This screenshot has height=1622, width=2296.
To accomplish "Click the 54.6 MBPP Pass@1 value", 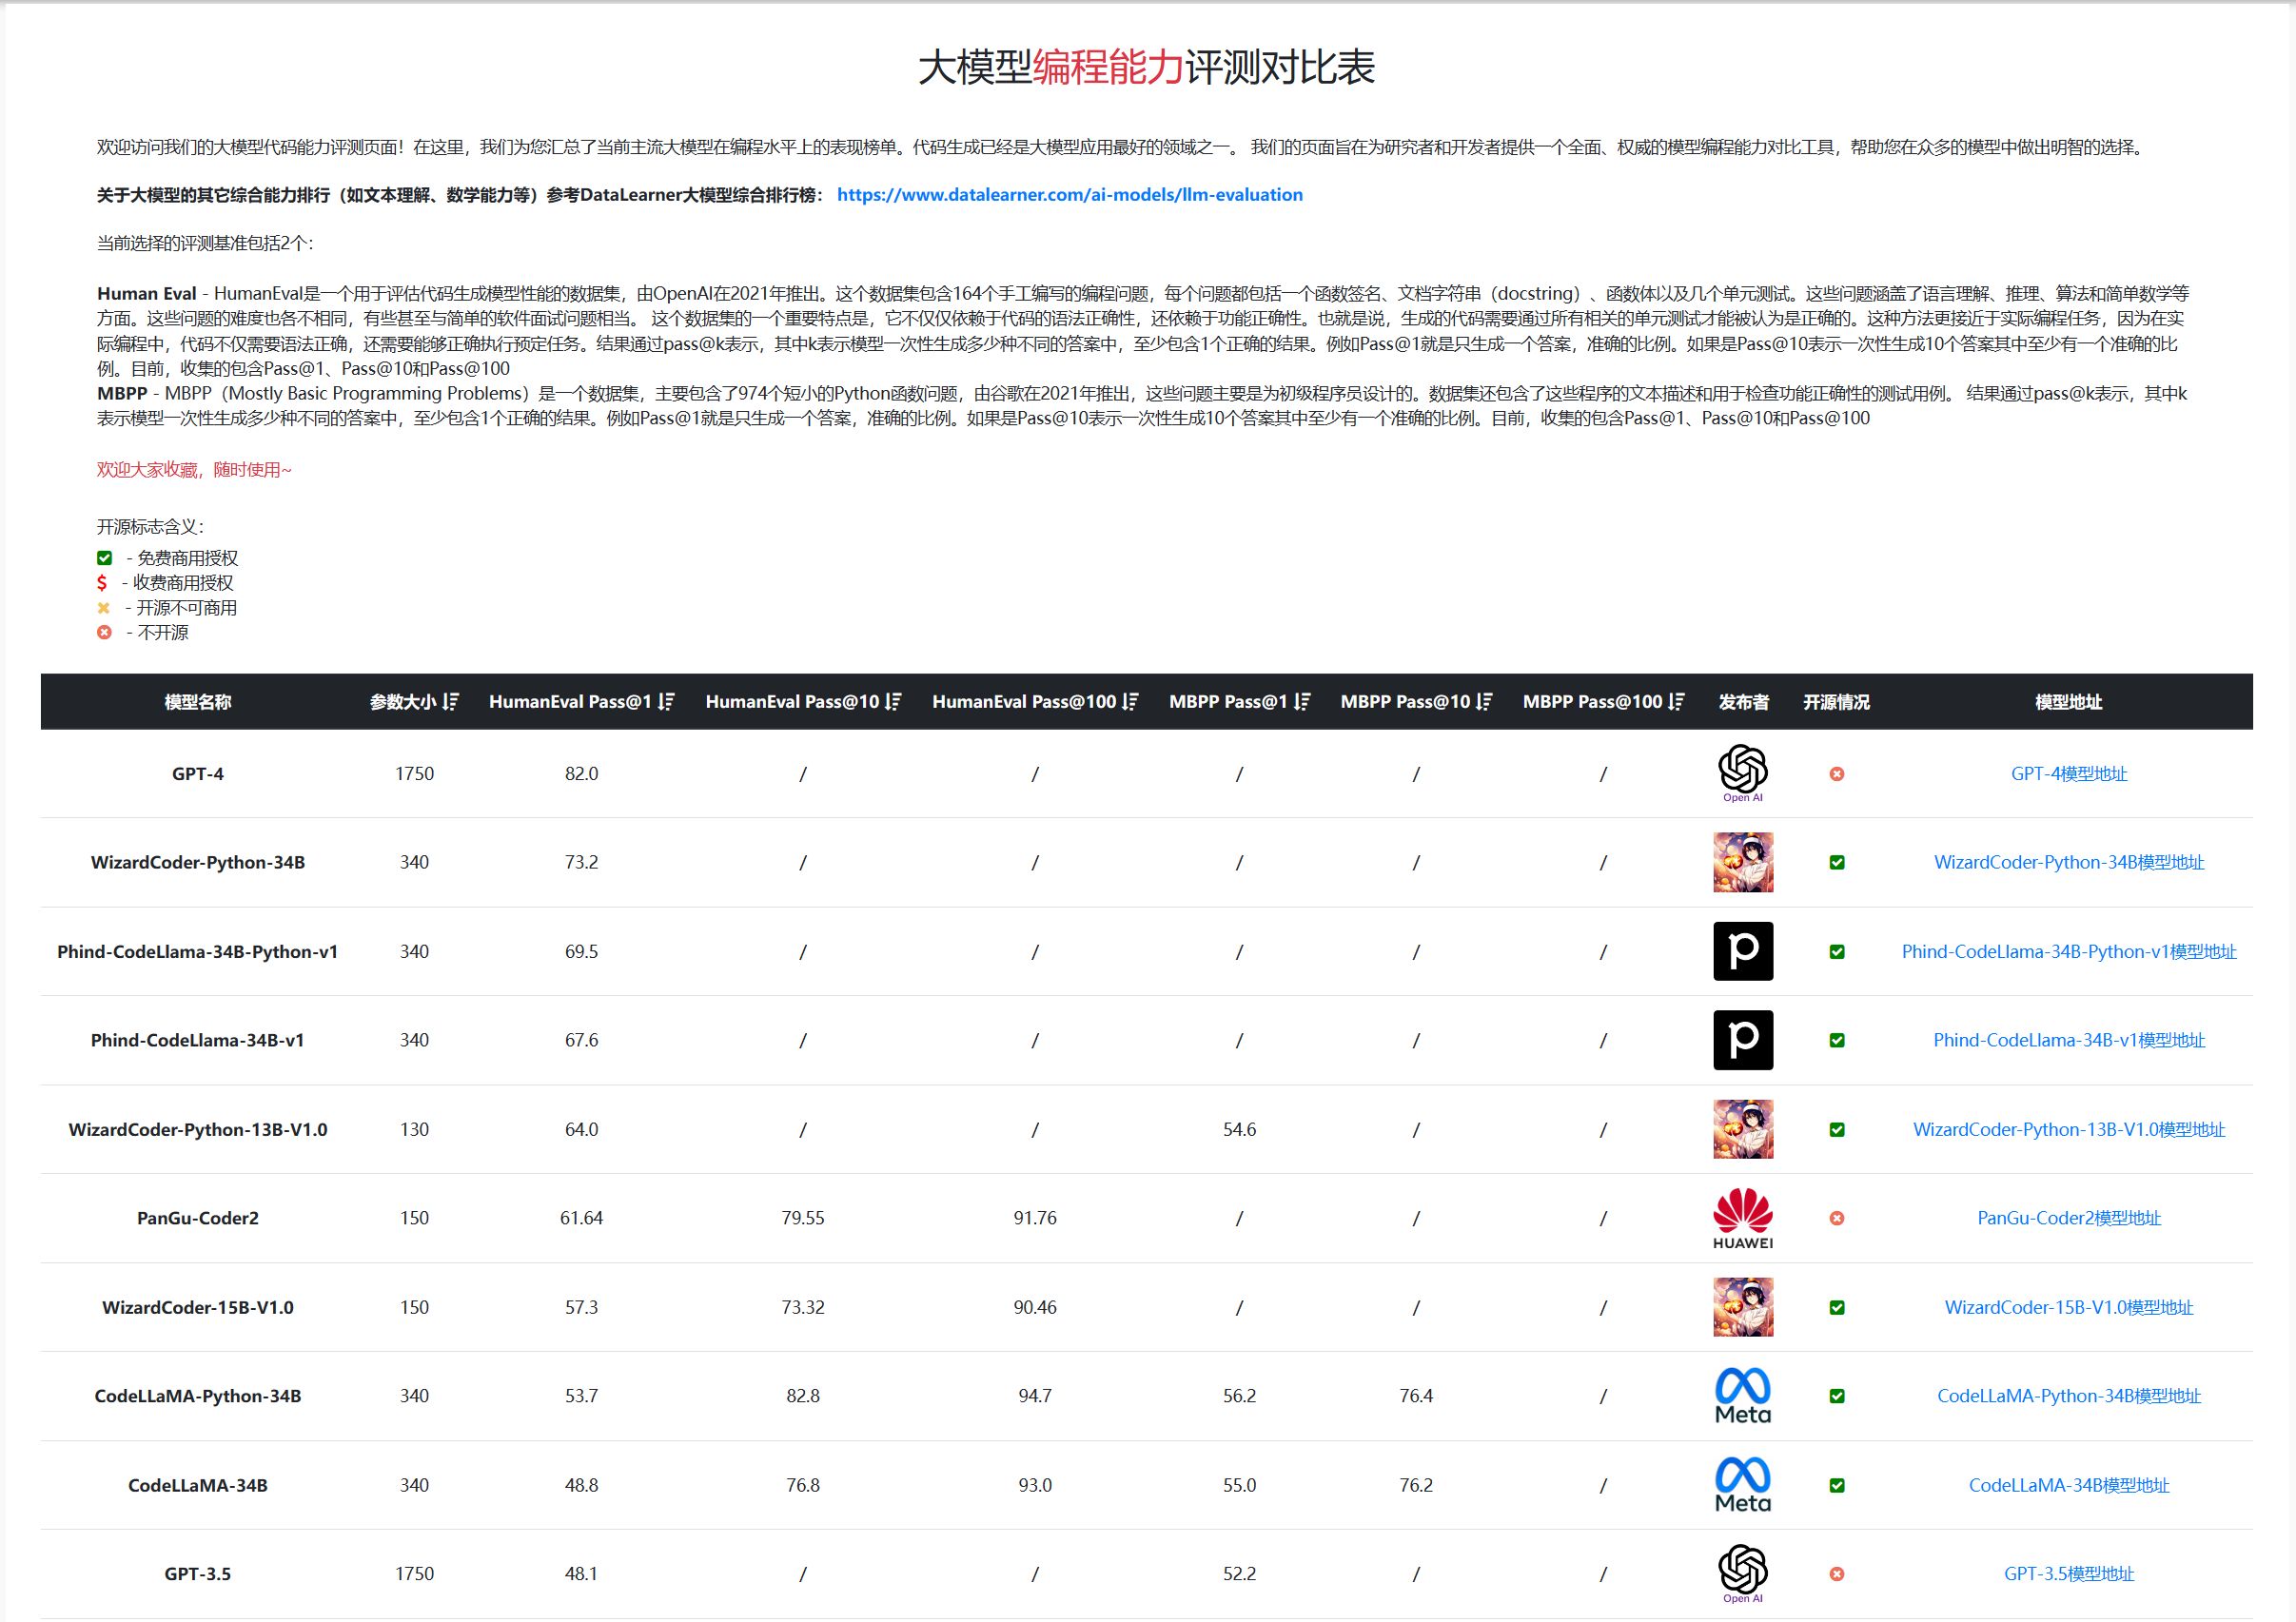I will 1239,1130.
